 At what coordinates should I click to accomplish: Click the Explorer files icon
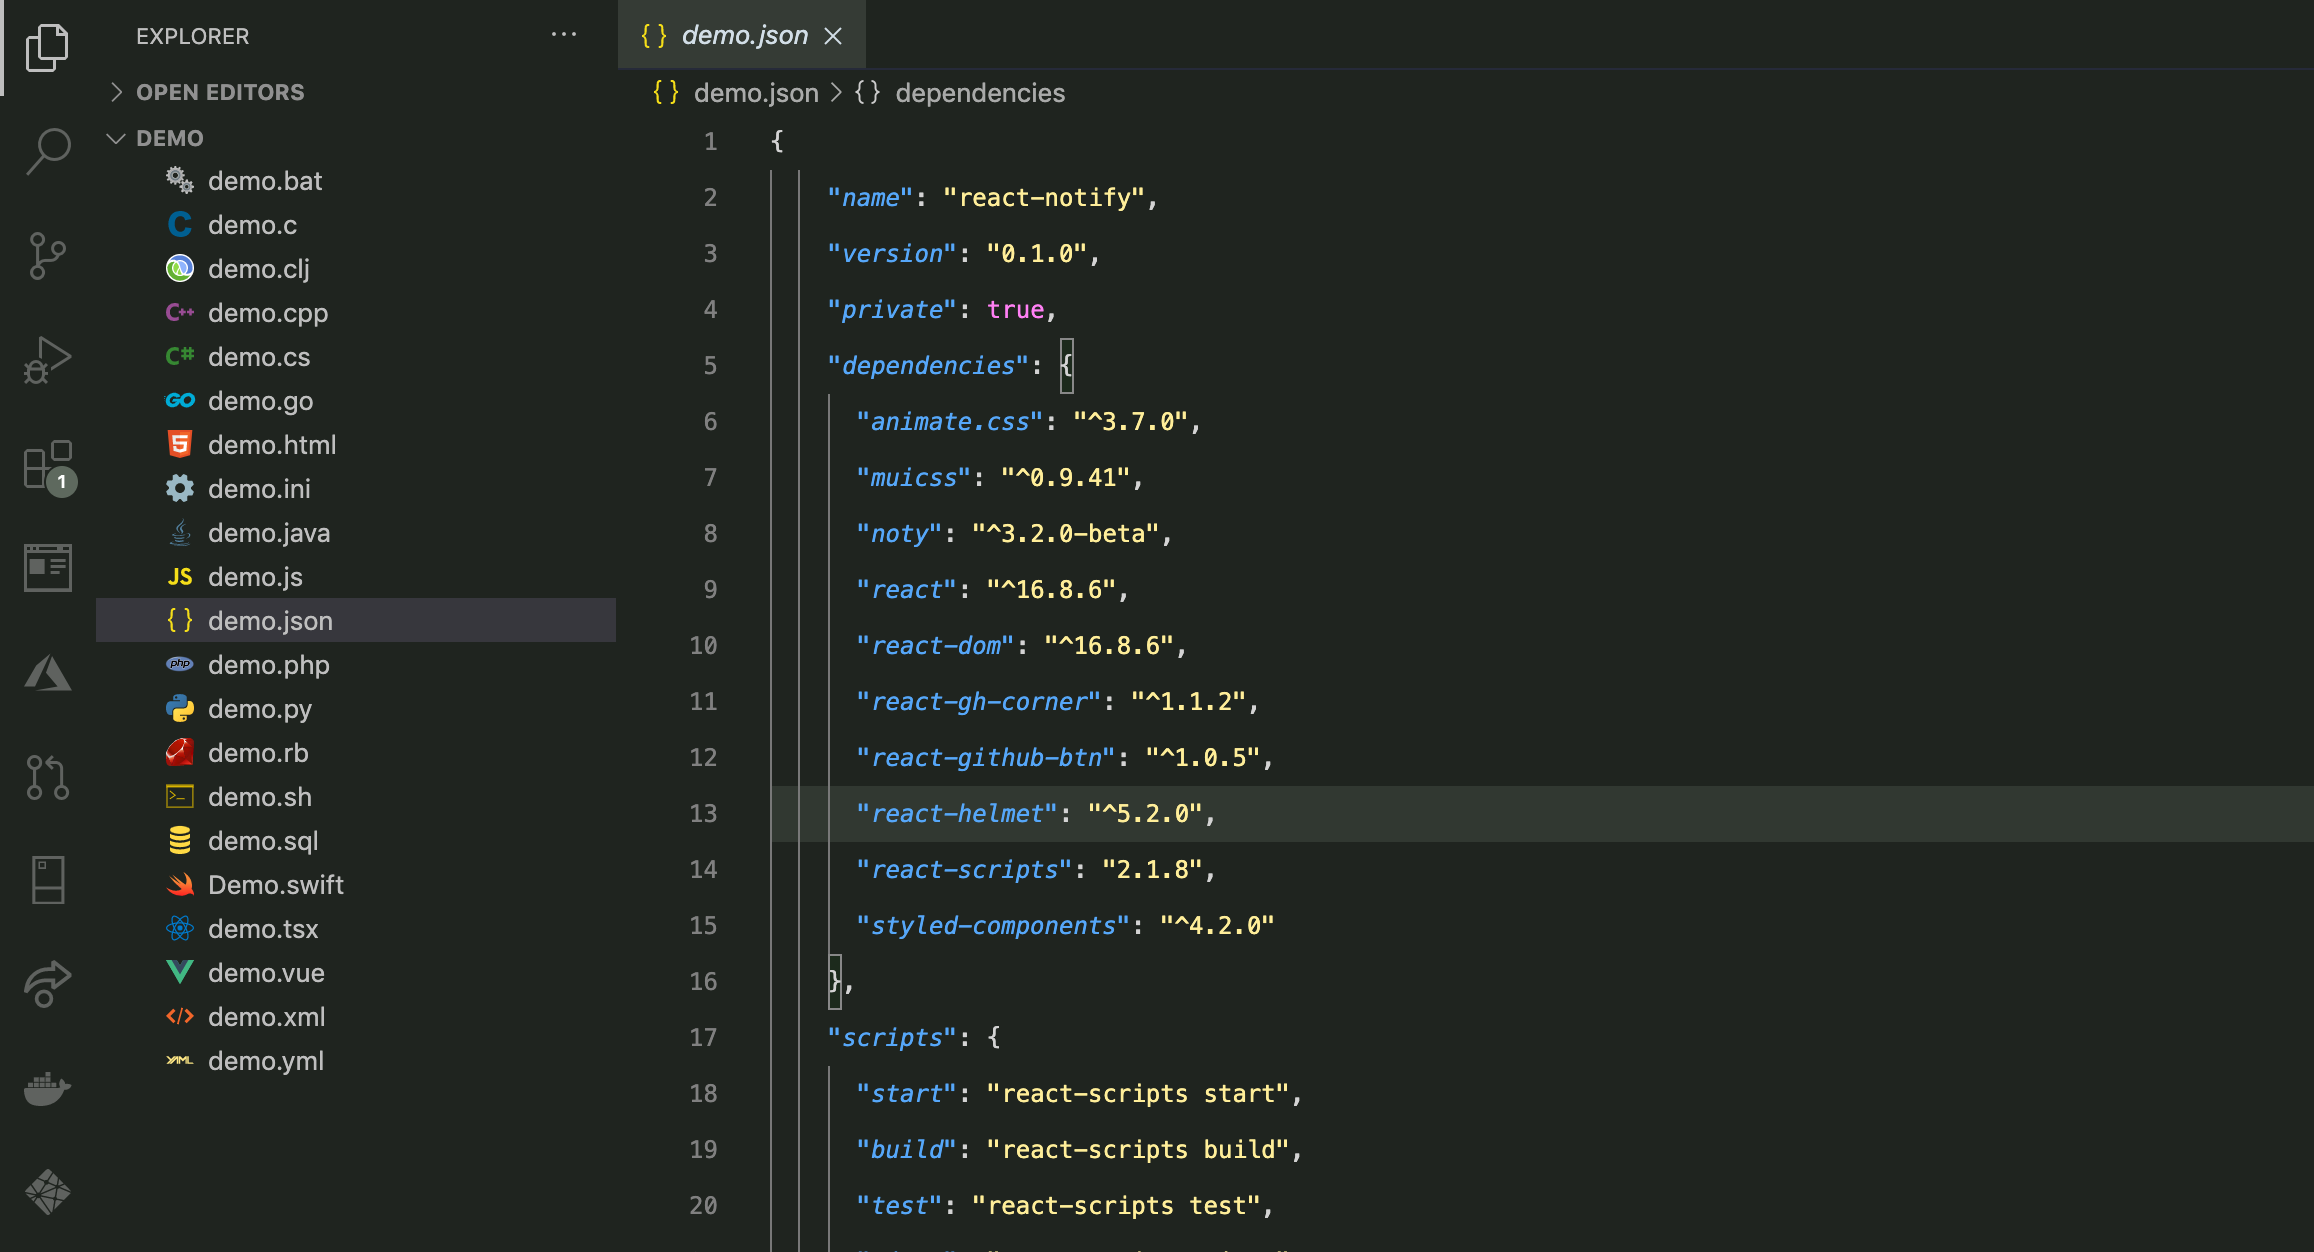click(48, 47)
